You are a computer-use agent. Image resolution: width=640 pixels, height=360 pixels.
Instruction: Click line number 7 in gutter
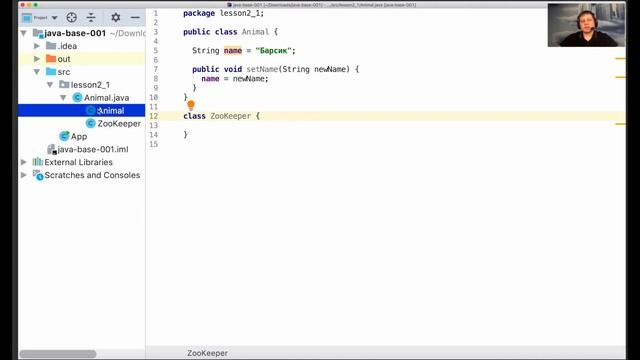click(x=156, y=69)
